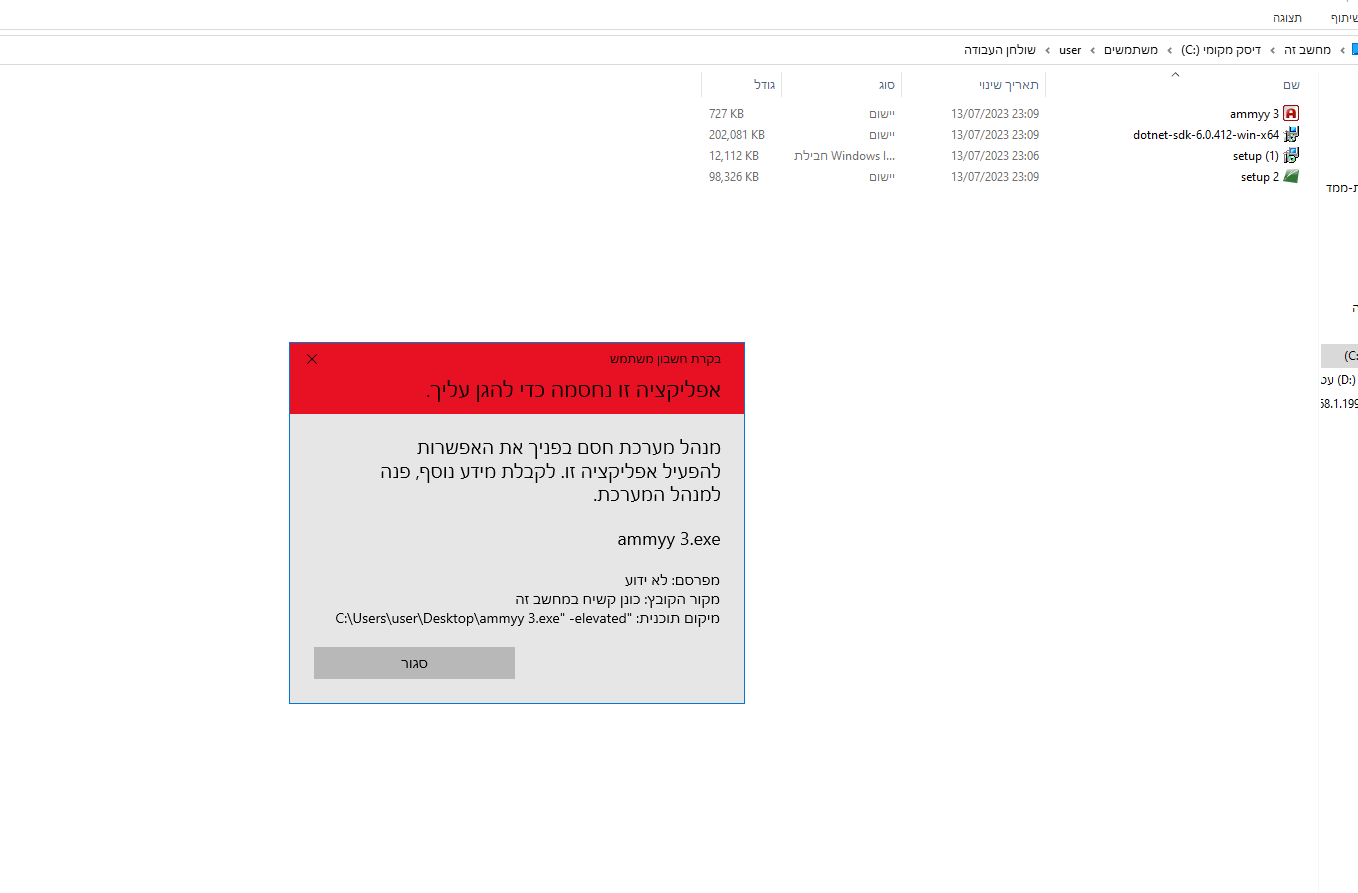The image size is (1358, 893).
Task: Click the ammyy 3 modified date cell
Action: pyautogui.click(x=995, y=114)
